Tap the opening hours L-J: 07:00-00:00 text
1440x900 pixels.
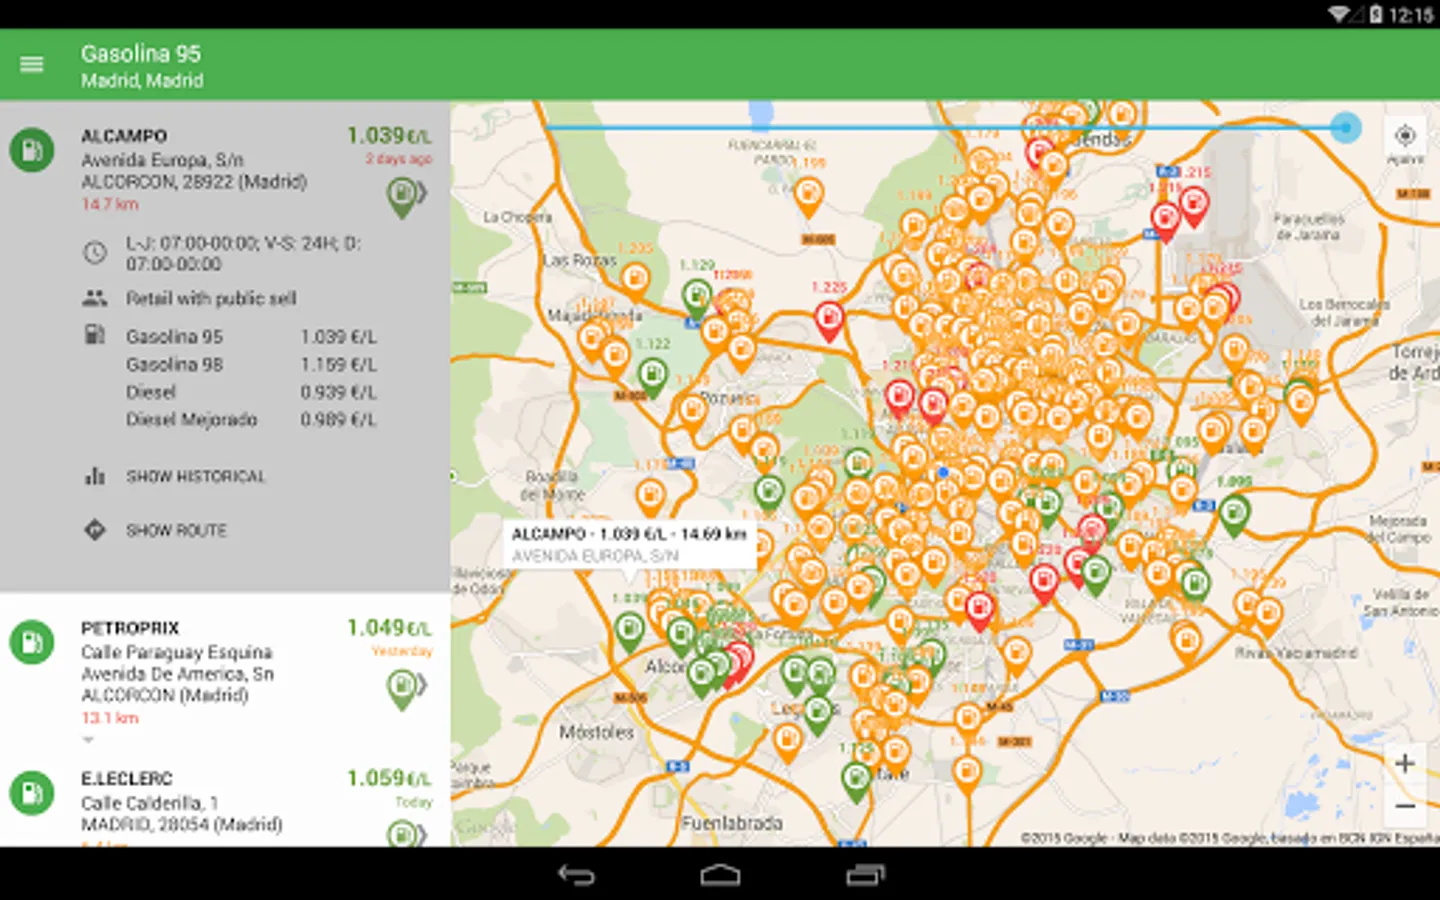tap(243, 253)
